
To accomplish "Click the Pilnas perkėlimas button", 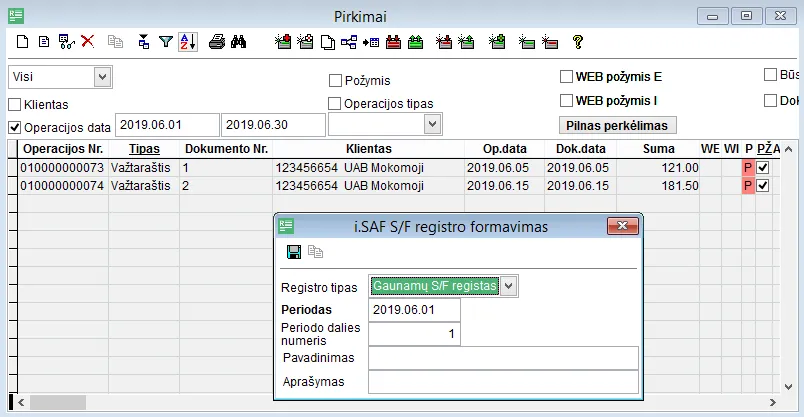I will [617, 126].
